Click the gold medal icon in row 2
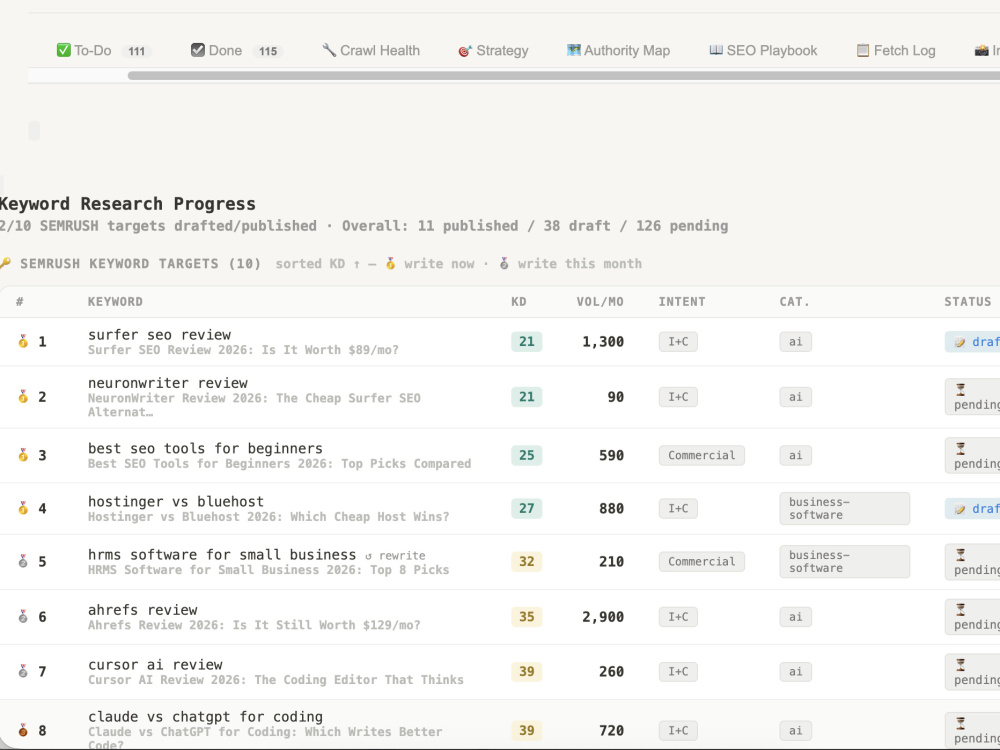This screenshot has height=750, width=1000. pyautogui.click(x=23, y=397)
